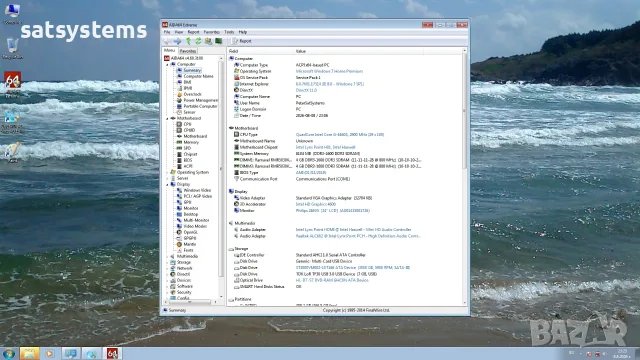Select Fonts under Display

[188, 250]
